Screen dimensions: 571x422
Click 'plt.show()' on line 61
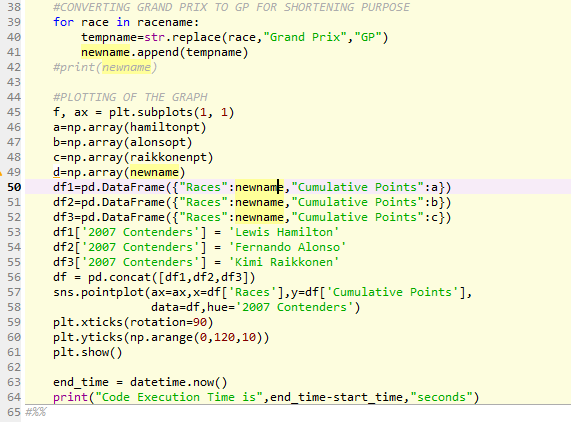point(88,352)
